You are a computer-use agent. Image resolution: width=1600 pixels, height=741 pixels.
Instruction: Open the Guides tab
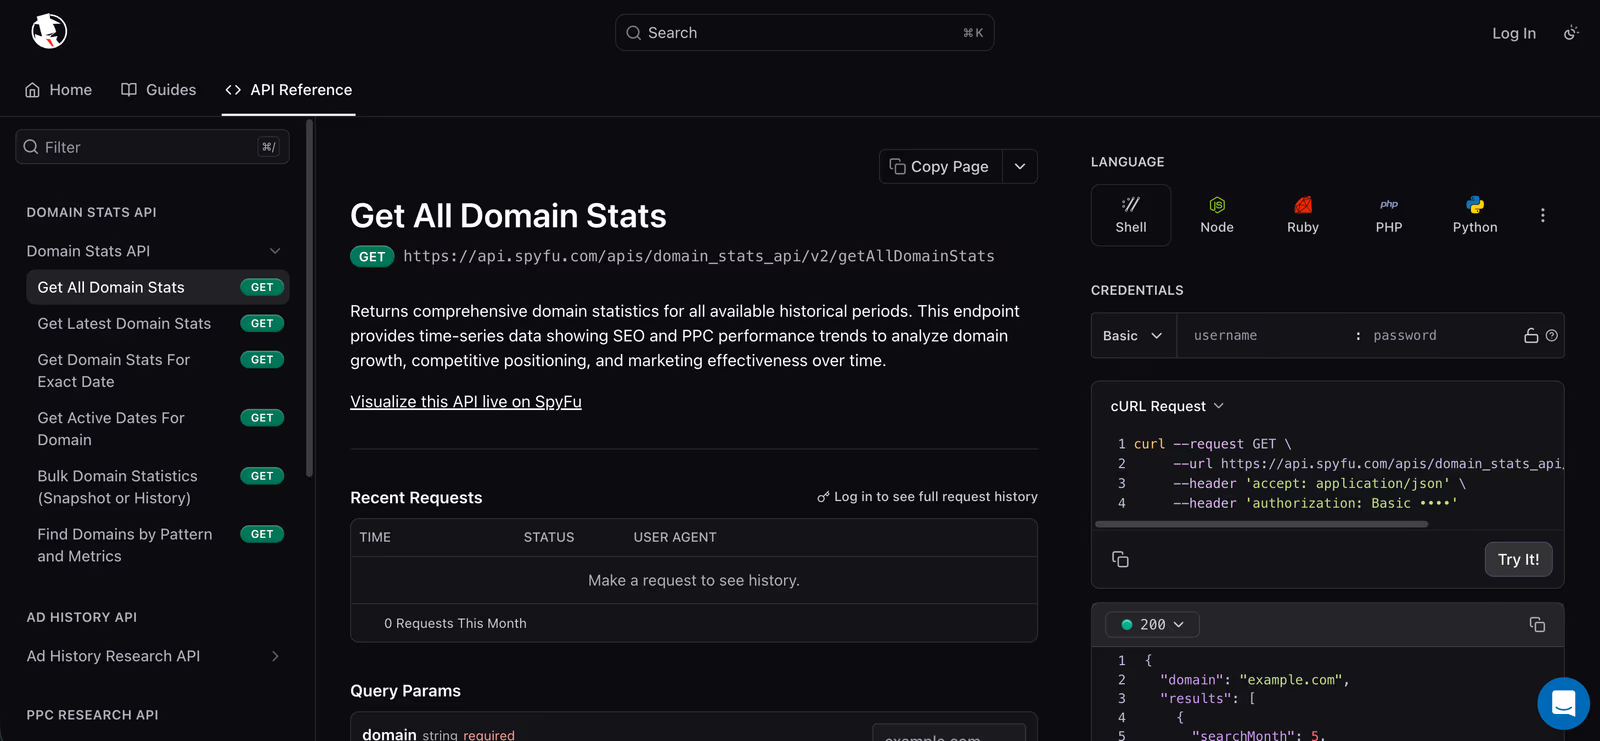click(x=158, y=90)
